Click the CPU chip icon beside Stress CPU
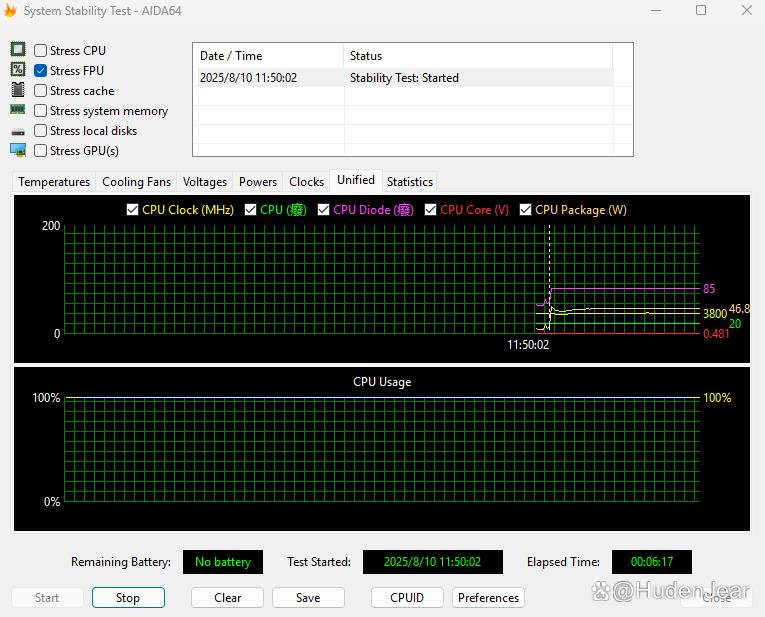The height and width of the screenshot is (617, 765). [x=18, y=50]
